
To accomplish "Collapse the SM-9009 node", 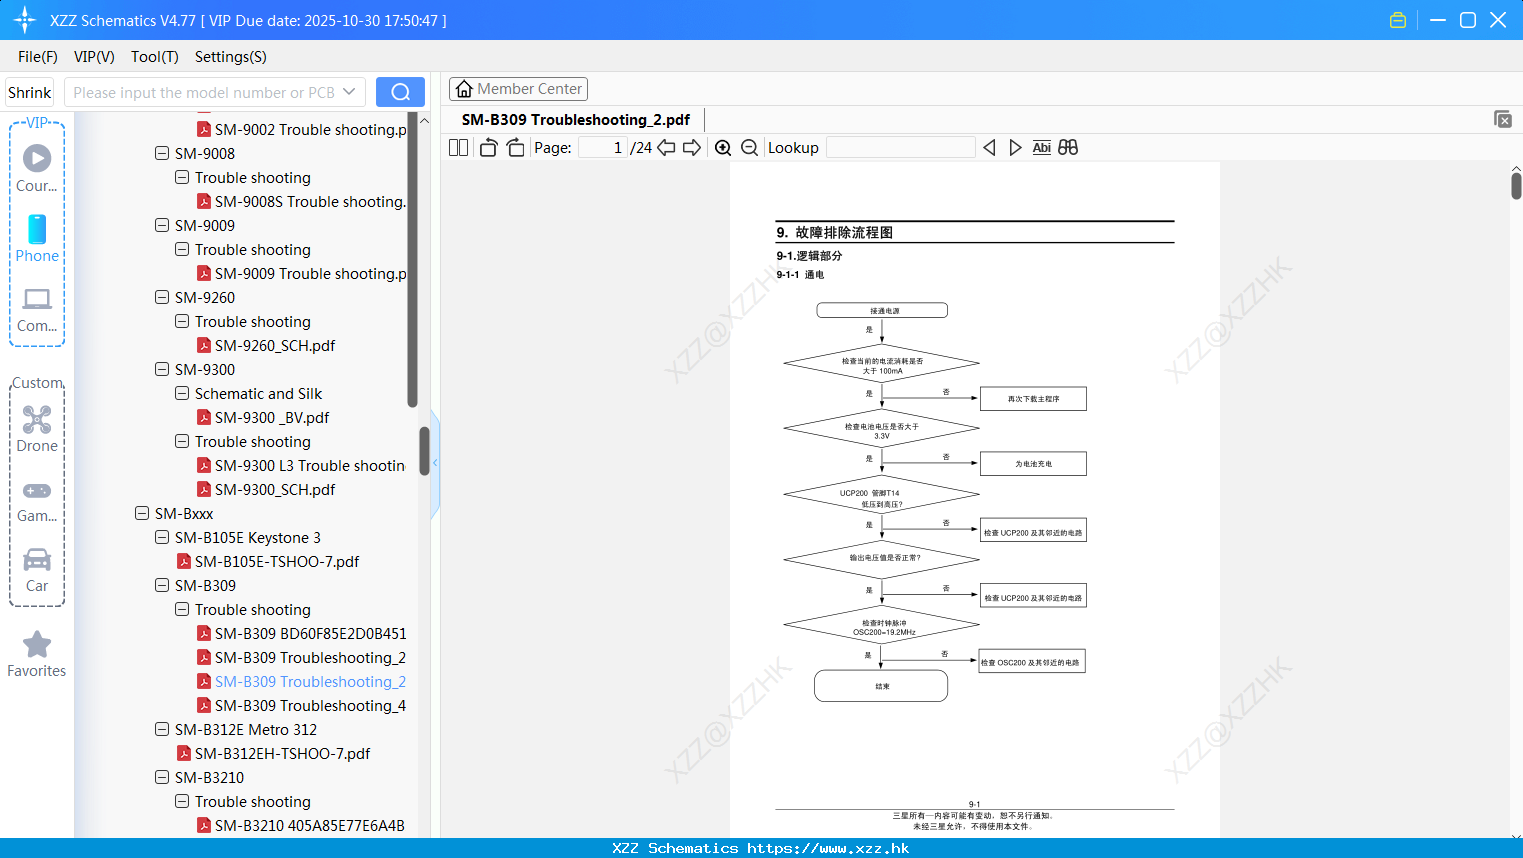I will click(162, 225).
